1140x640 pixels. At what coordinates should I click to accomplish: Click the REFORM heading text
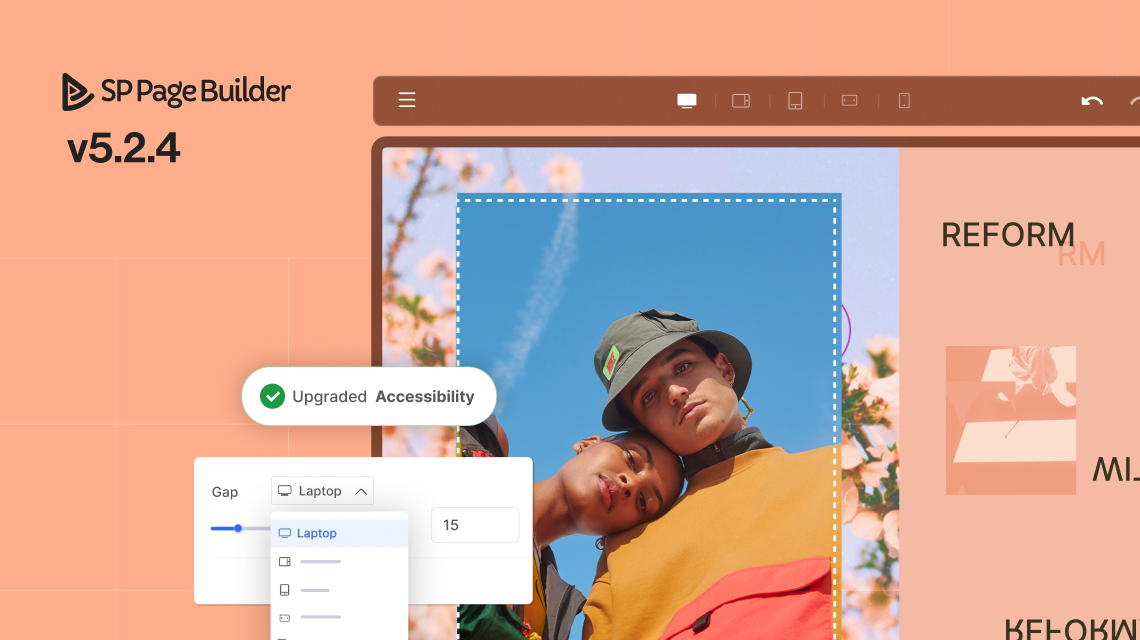[x=1008, y=235]
